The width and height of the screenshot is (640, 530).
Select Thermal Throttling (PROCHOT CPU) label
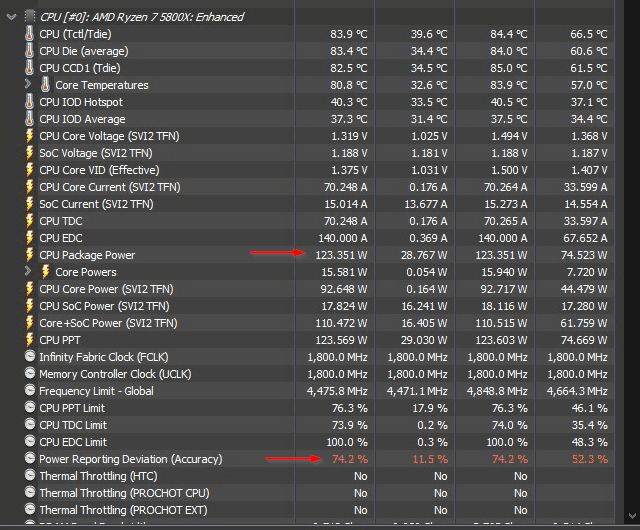pyautogui.click(x=124, y=493)
